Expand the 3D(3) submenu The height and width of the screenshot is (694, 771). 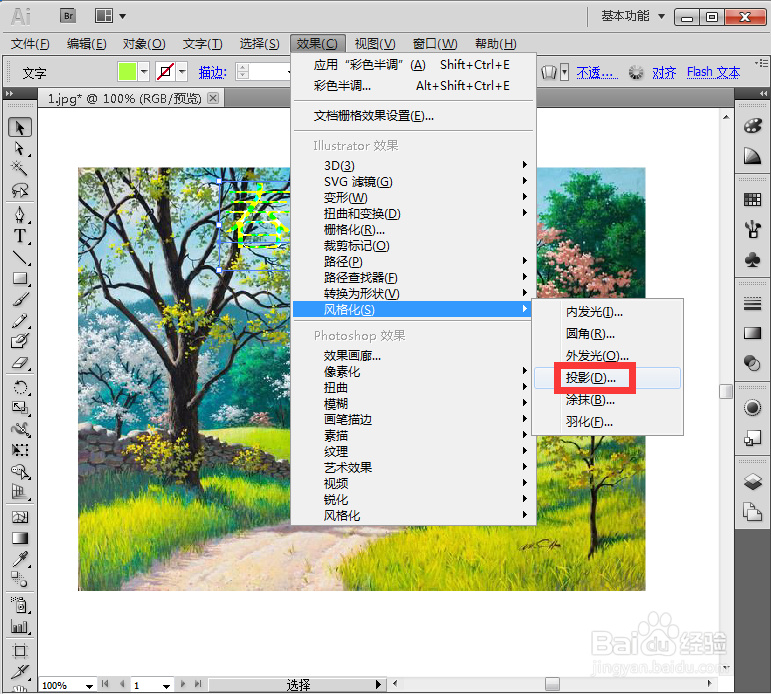click(x=412, y=165)
